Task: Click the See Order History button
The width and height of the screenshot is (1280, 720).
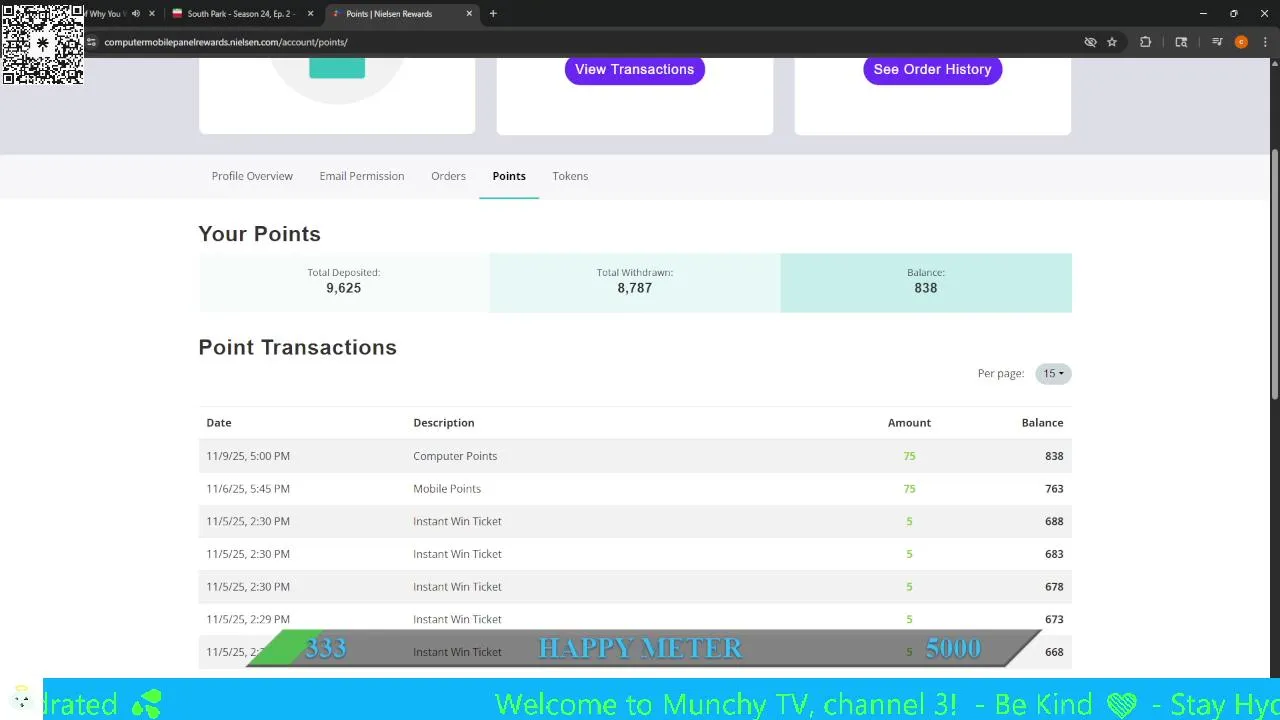Action: point(932,69)
